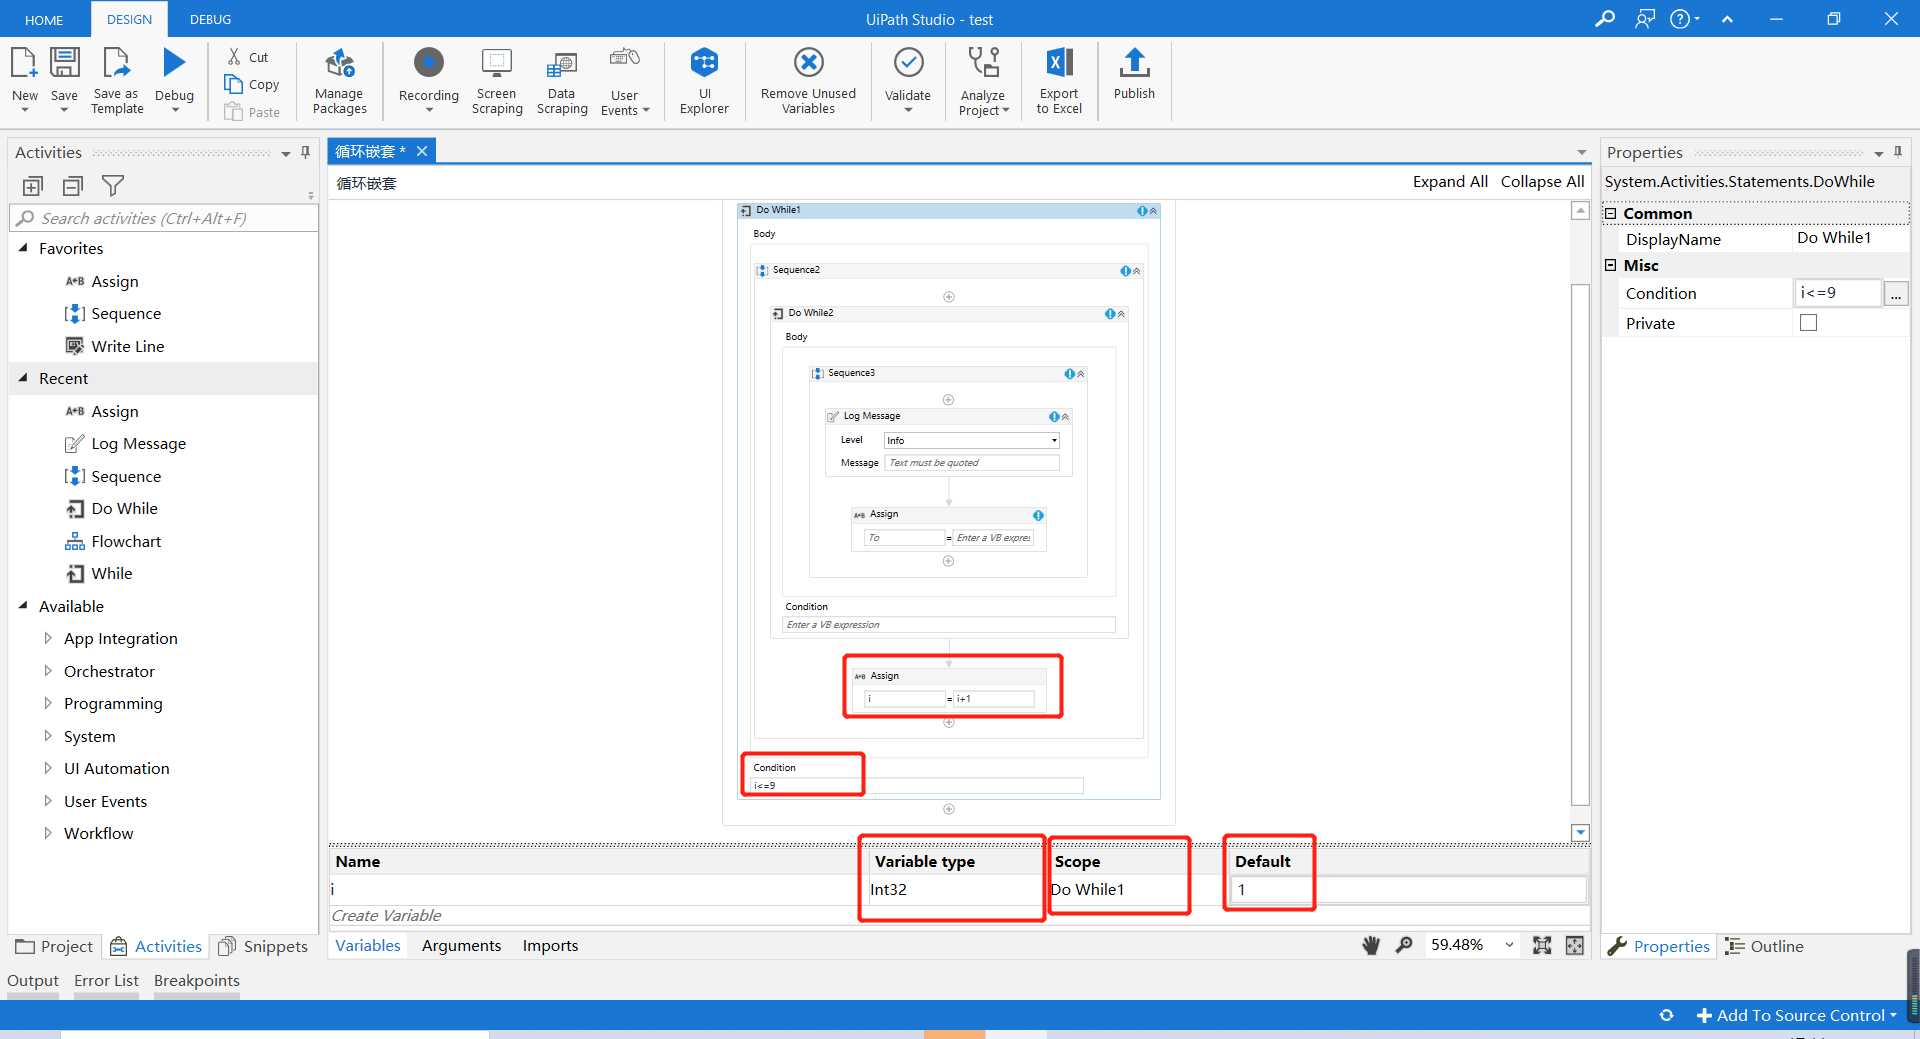Open Log Message Level dropdown
This screenshot has width=1920, height=1039.
point(1054,441)
